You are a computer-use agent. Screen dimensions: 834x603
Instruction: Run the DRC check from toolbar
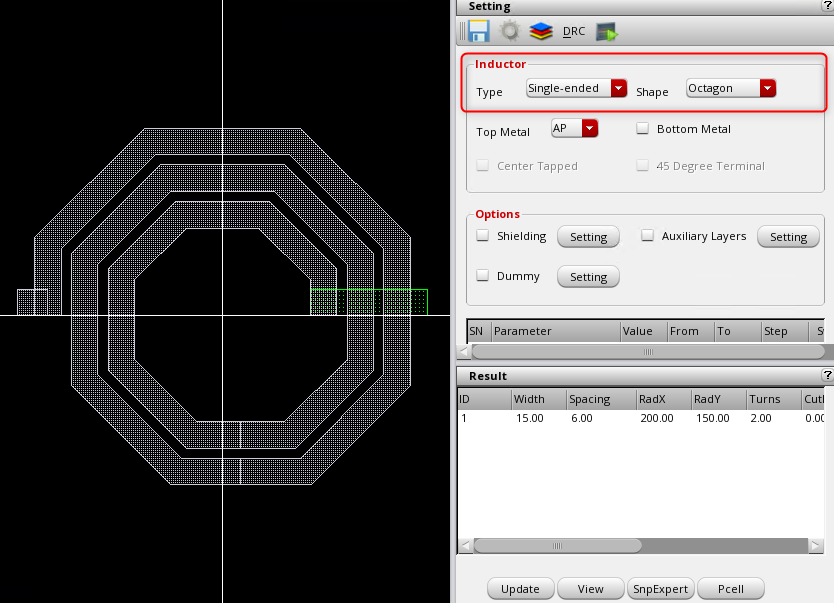click(574, 31)
